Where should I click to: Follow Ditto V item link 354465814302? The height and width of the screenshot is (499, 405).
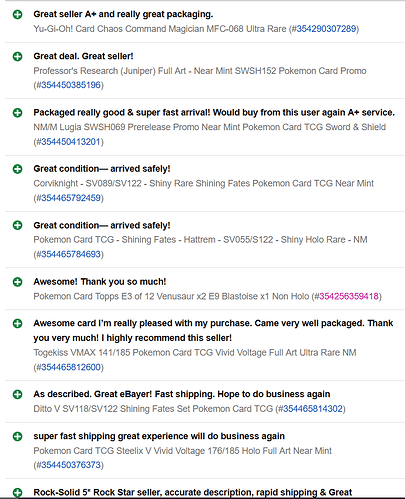313,409
